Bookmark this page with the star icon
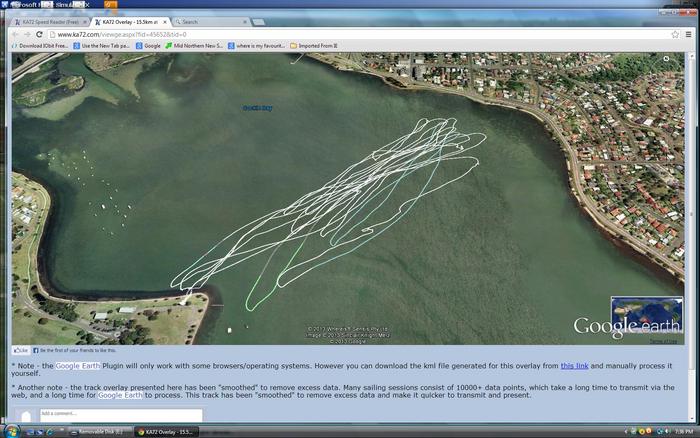Viewport: 700px width, 438px height. [x=675, y=34]
